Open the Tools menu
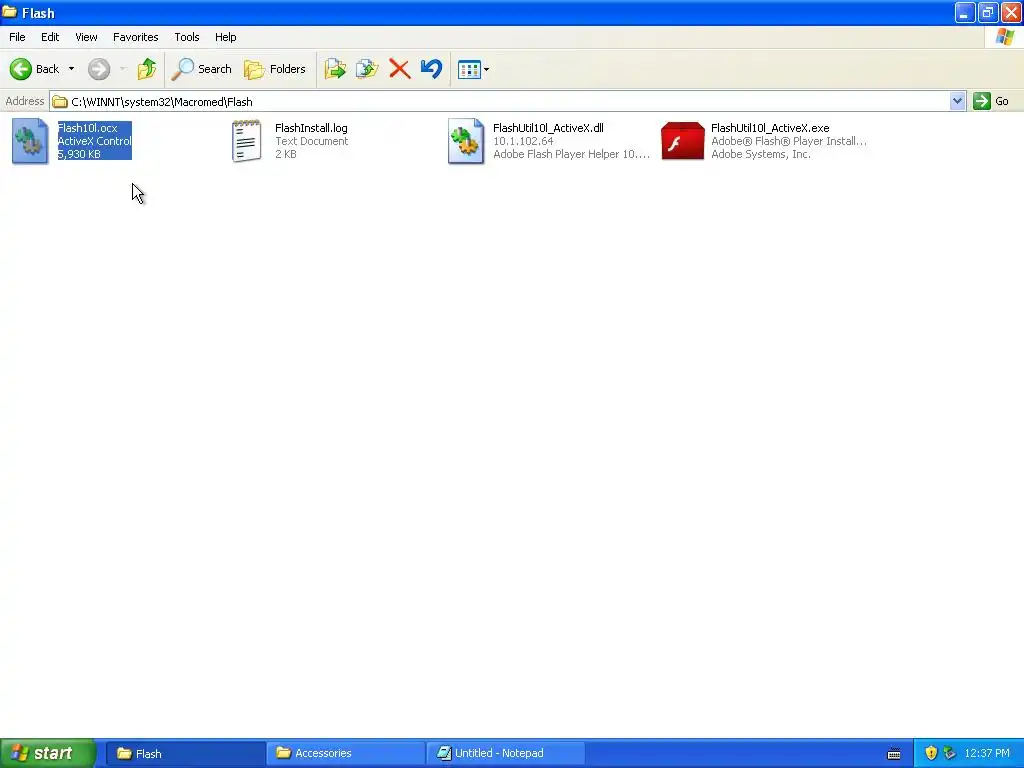Viewport: 1024px width, 768px height. pyautogui.click(x=187, y=37)
